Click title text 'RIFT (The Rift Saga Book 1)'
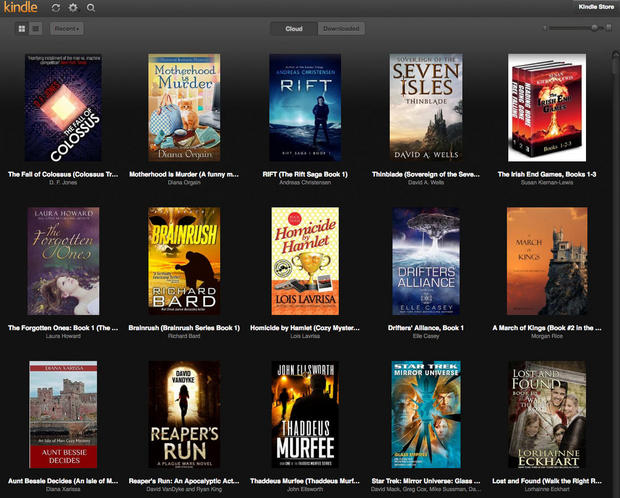The image size is (620, 498). [305, 174]
